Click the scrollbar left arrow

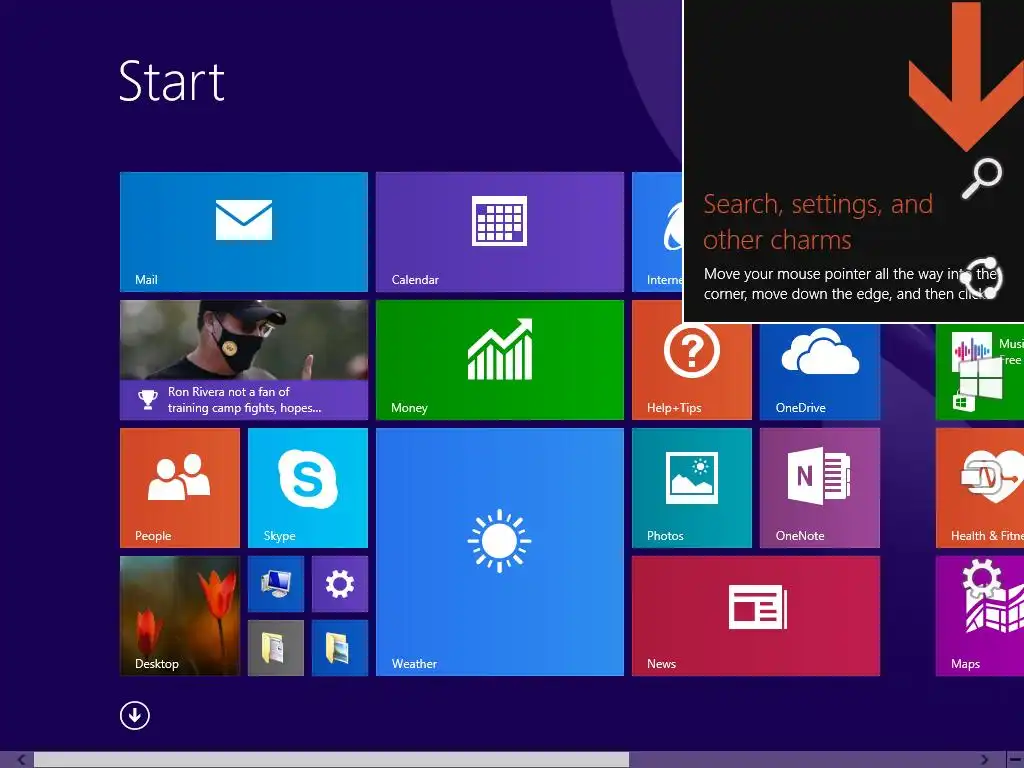pyautogui.click(x=21, y=760)
